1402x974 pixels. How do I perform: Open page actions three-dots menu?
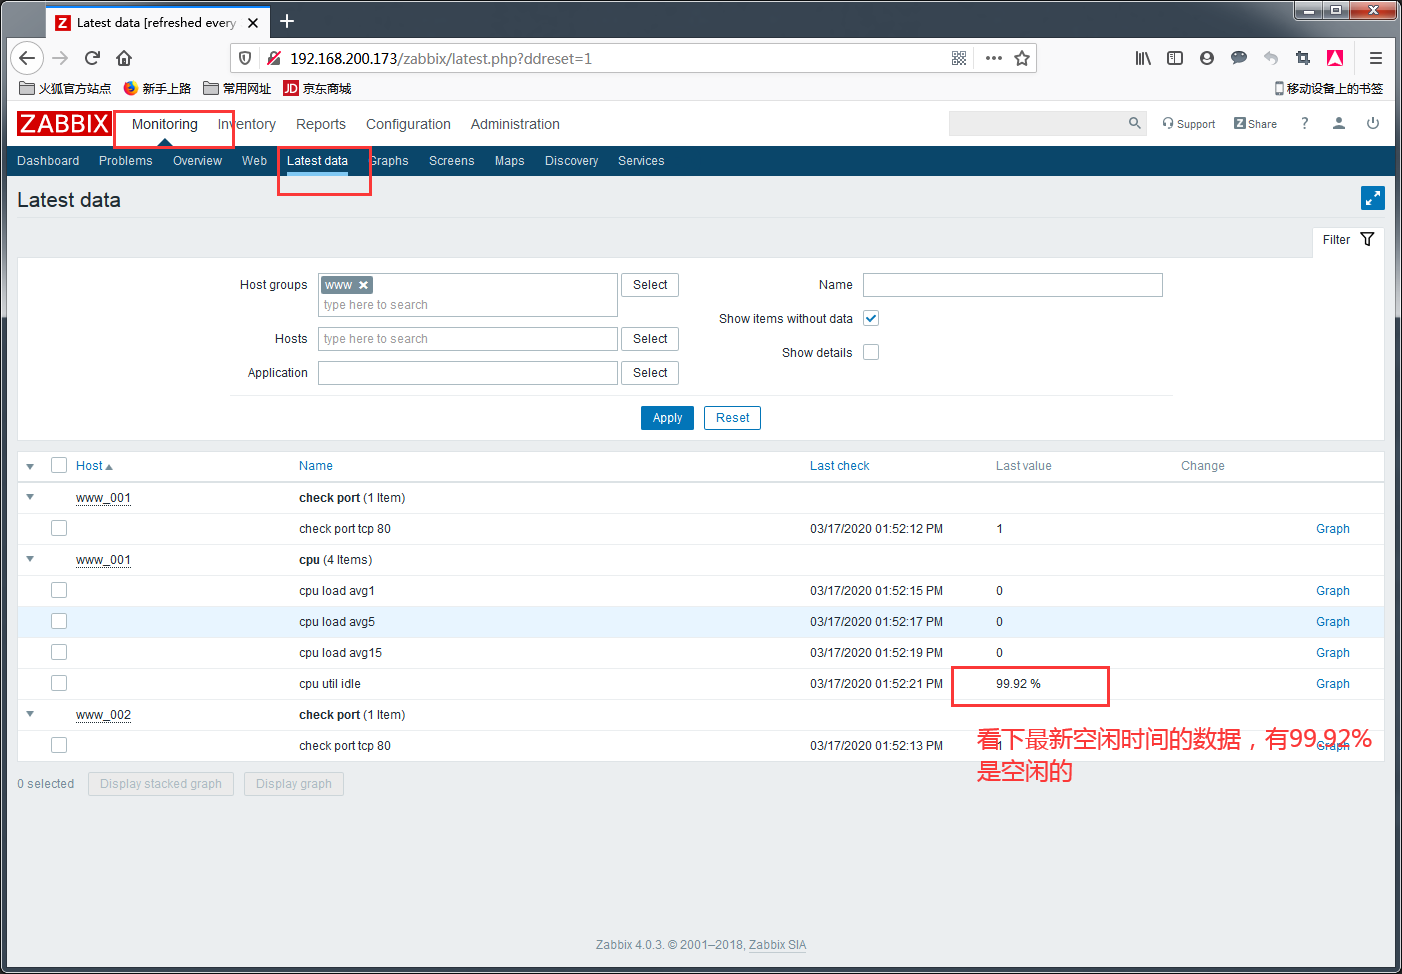tap(993, 58)
